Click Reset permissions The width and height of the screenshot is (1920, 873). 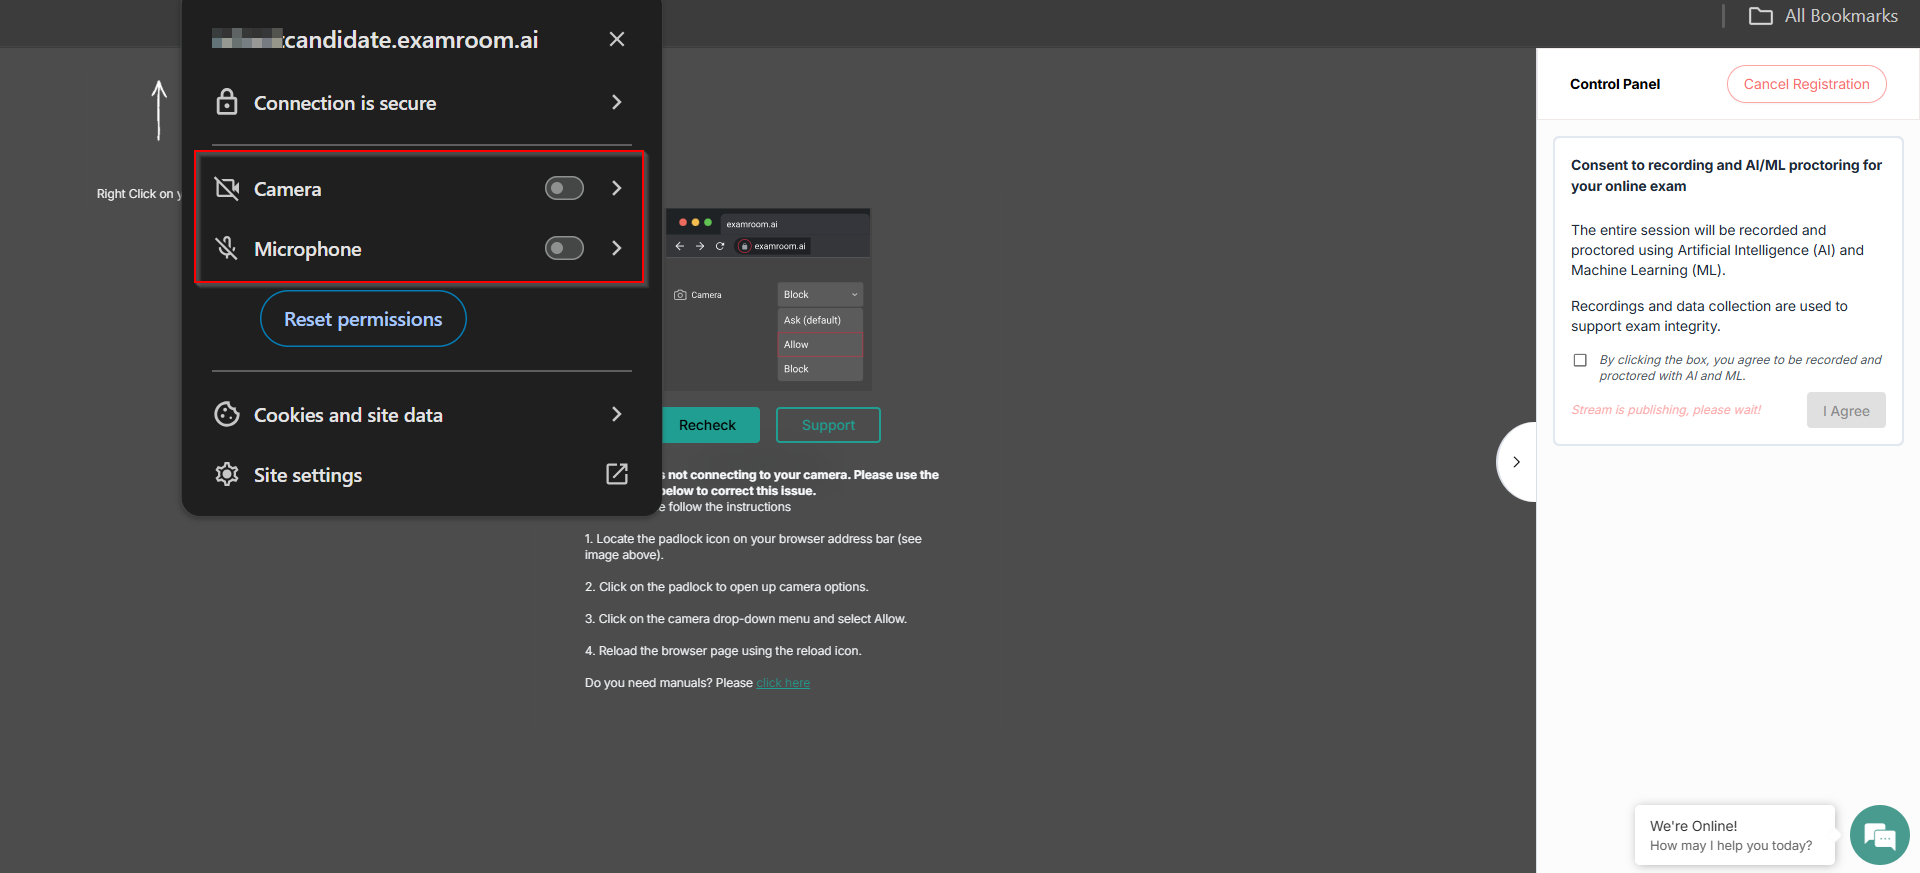point(363,319)
